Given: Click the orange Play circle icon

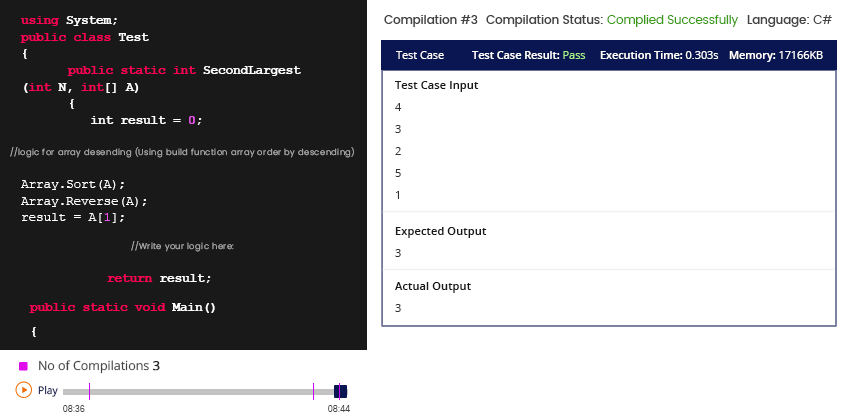Looking at the screenshot, I should click(x=23, y=390).
